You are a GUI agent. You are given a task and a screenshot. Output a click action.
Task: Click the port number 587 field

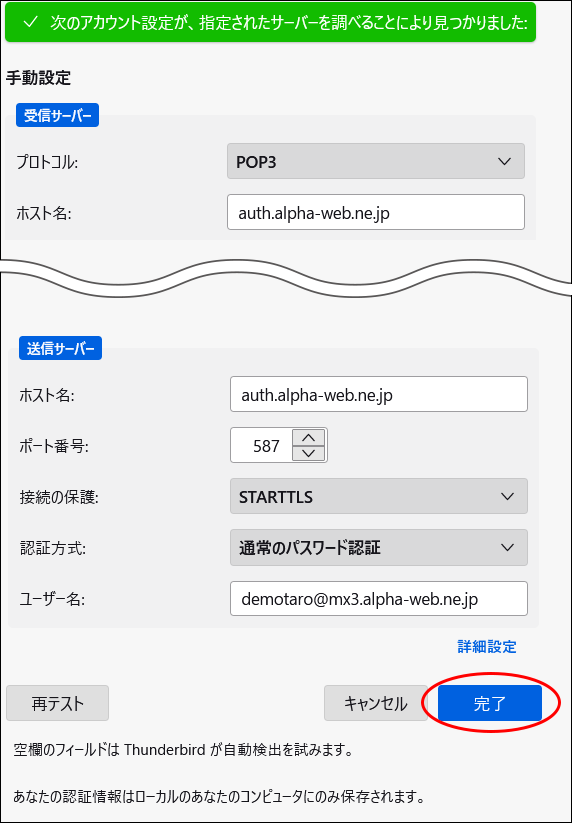(x=261, y=446)
